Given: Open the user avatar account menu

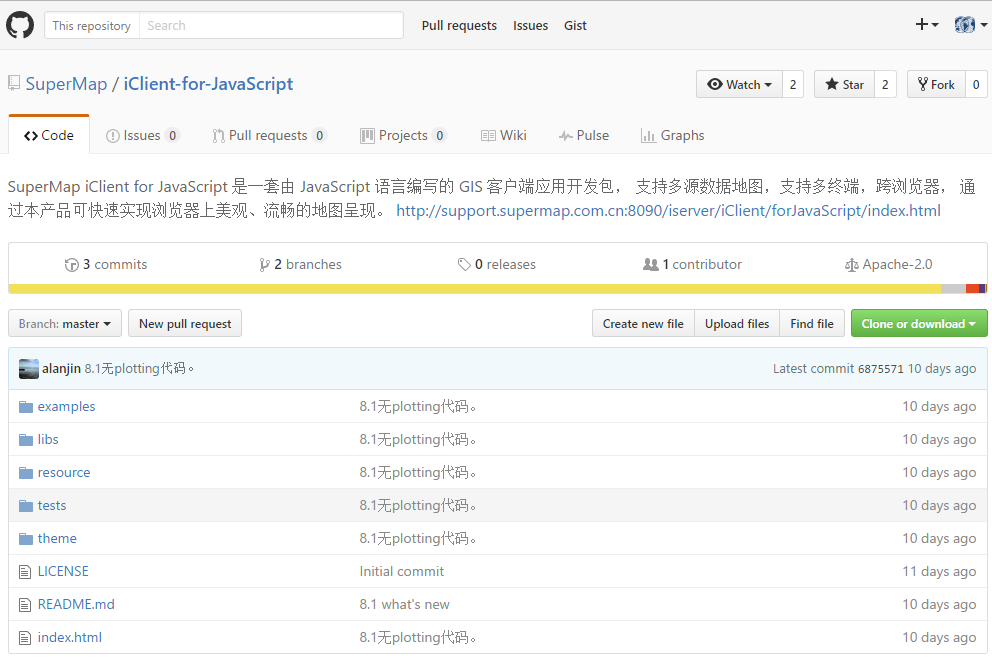Looking at the screenshot, I should pos(970,25).
